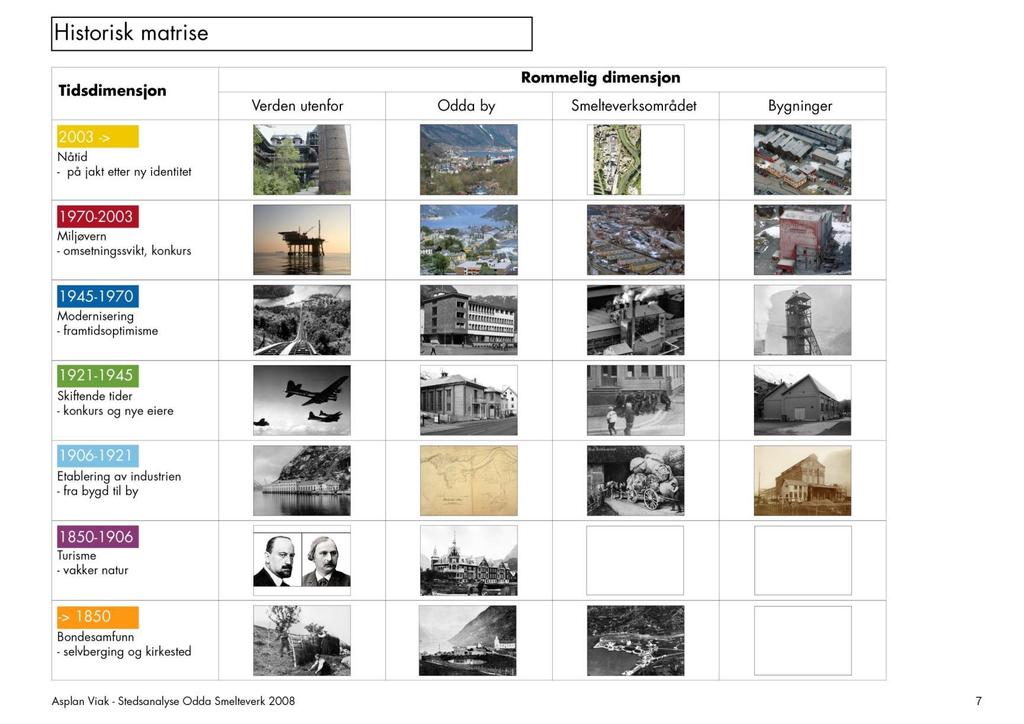Select the text 'på jakt etter ny identitet'

click(129, 172)
